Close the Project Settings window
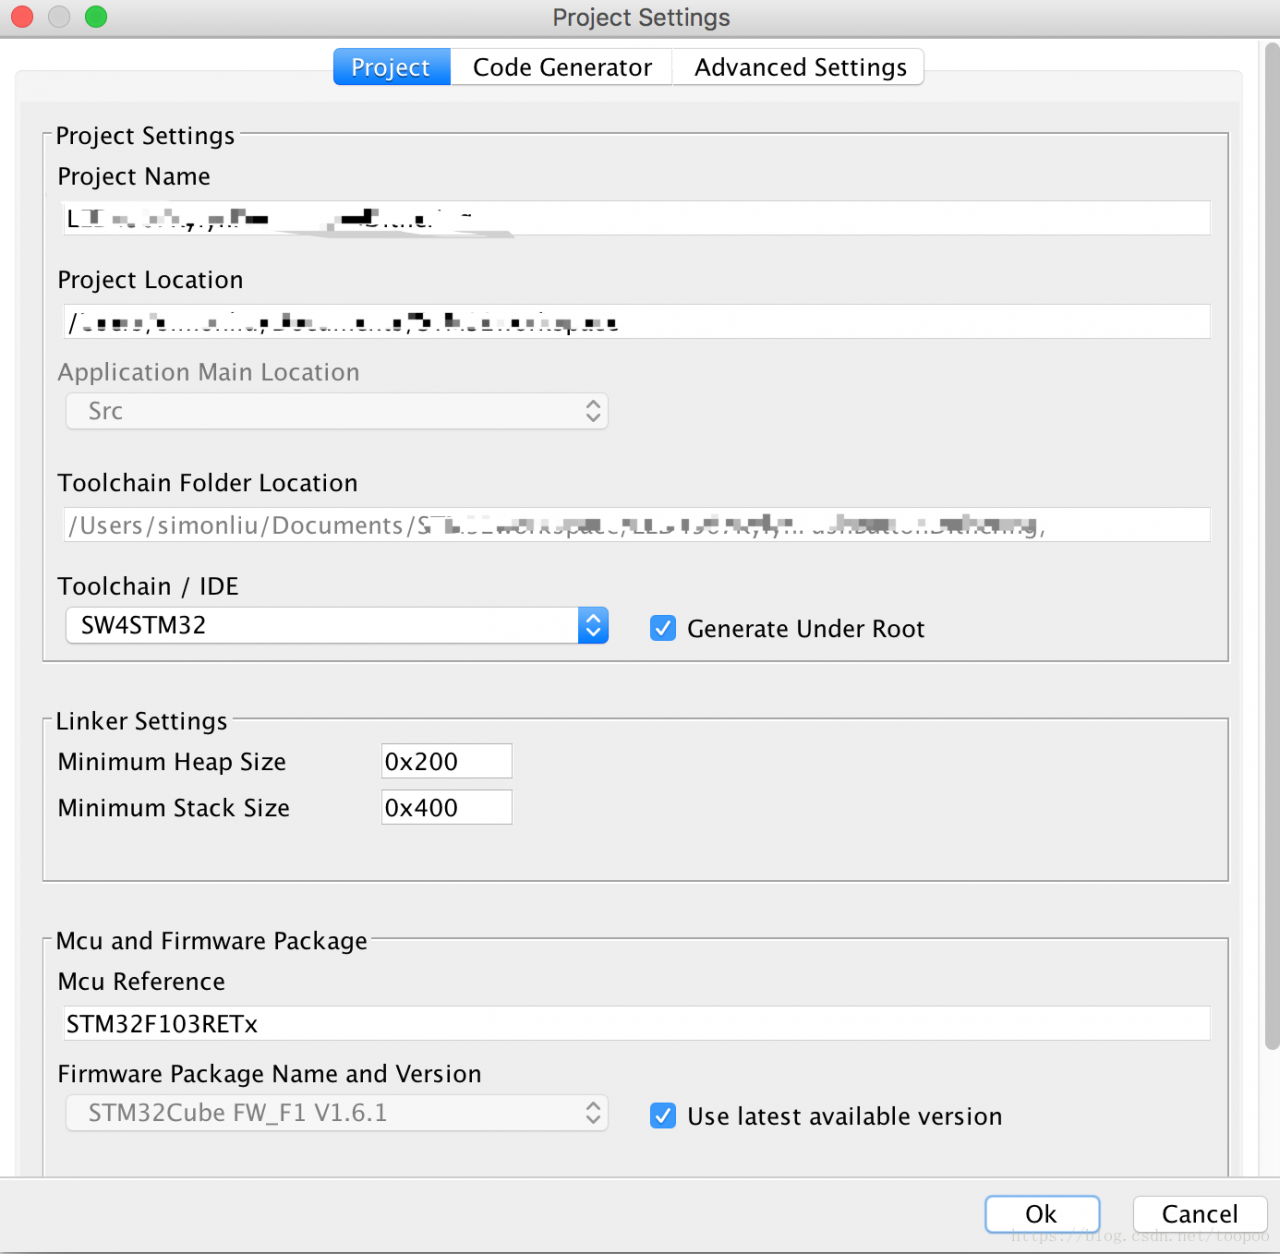Screen dimensions: 1280x1254 [x=22, y=17]
